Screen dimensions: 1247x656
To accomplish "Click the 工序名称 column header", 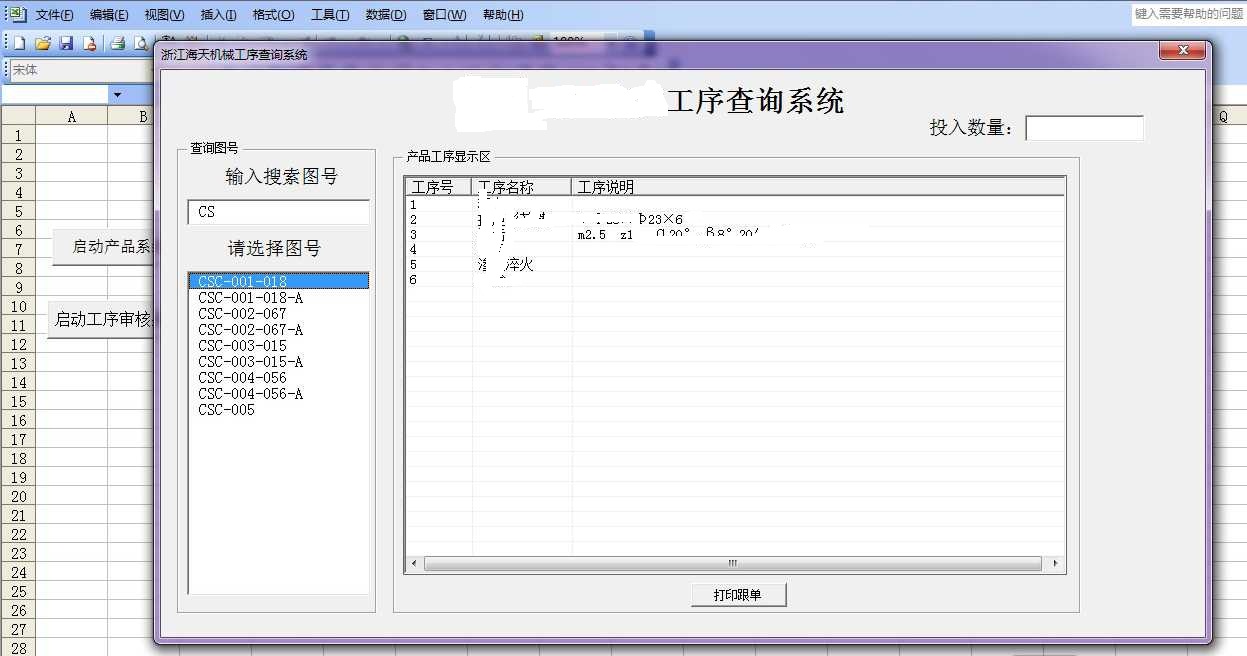I will [521, 187].
